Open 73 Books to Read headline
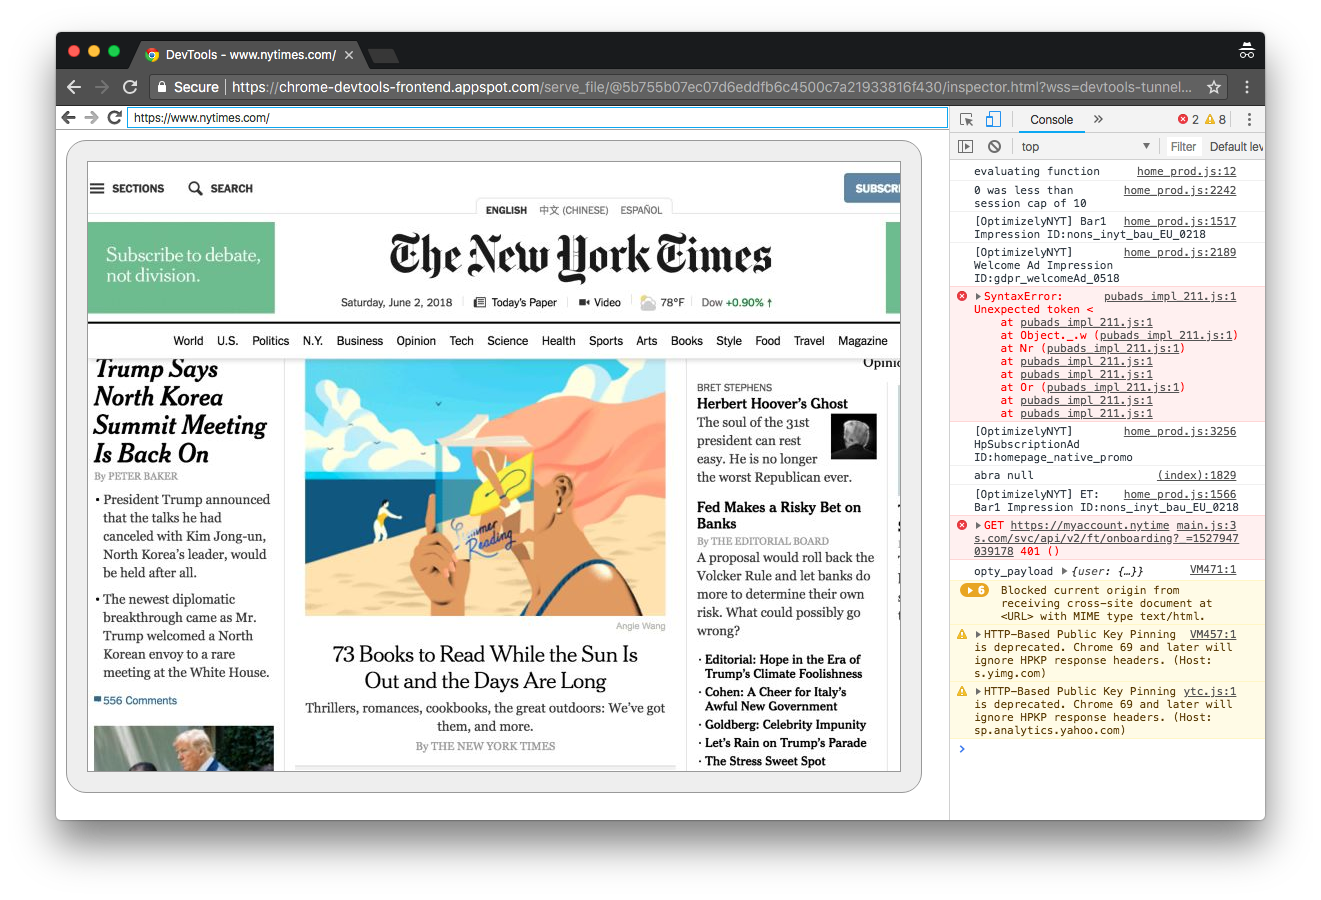This screenshot has width=1321, height=900. click(485, 667)
